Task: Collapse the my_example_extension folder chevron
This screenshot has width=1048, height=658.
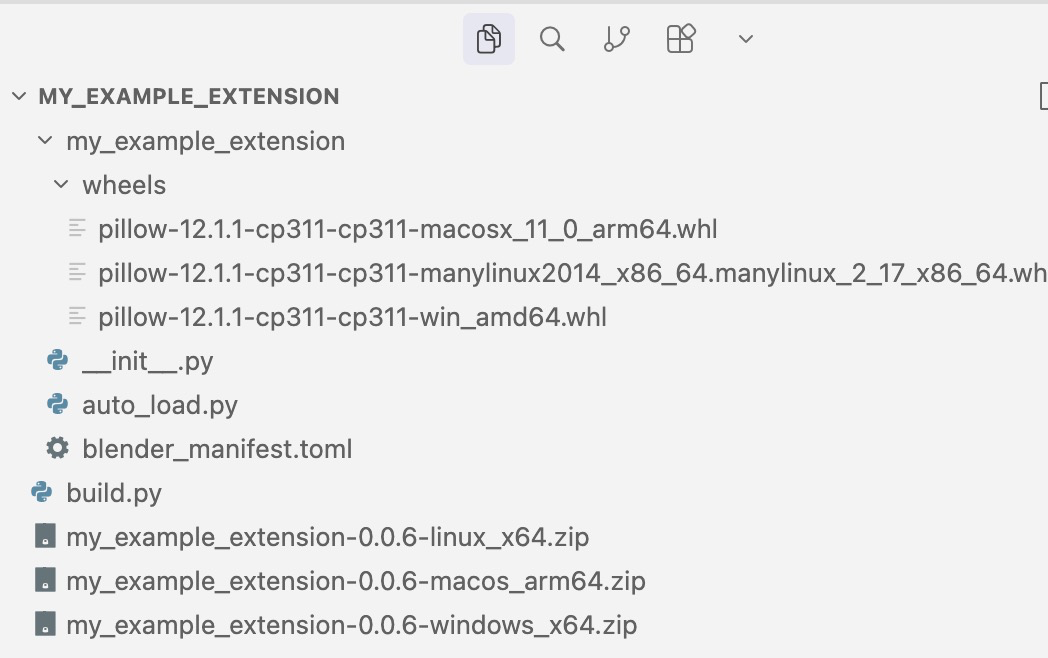Action: click(x=45, y=141)
